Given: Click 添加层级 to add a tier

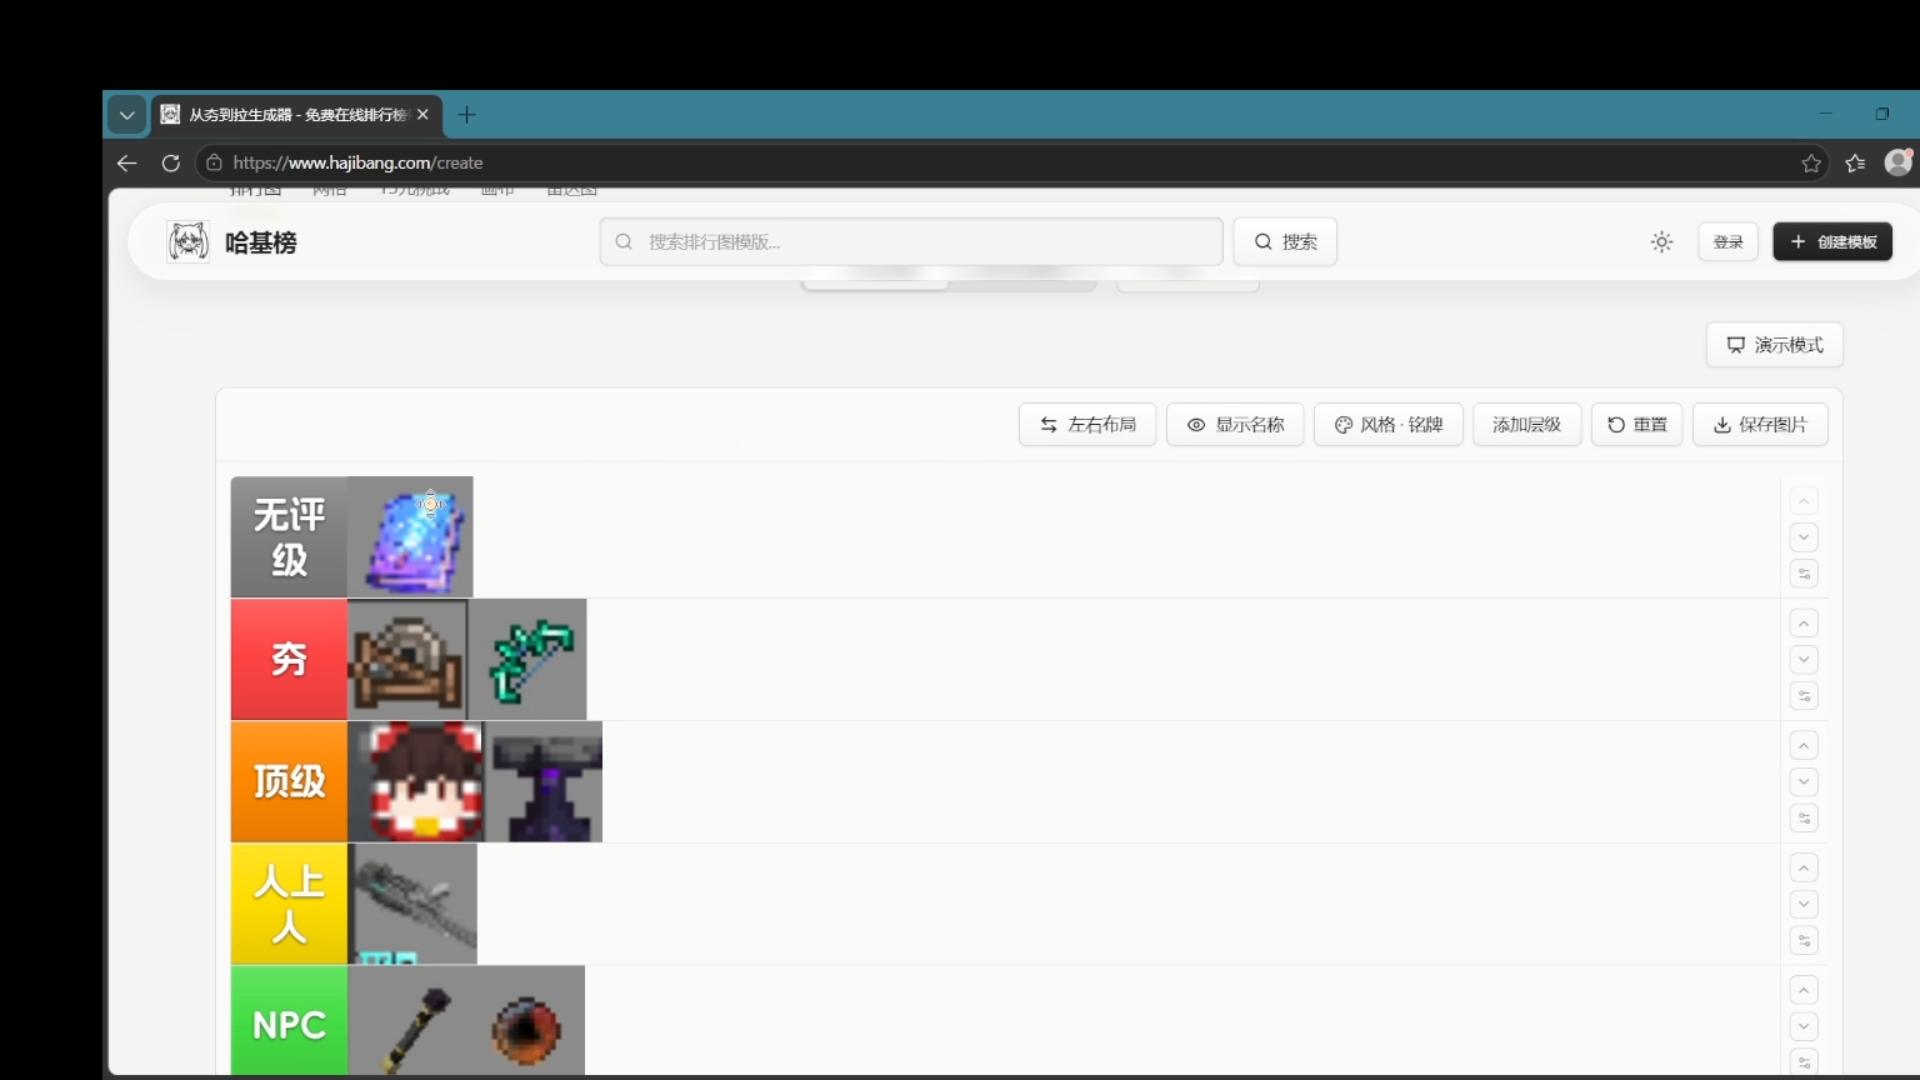Looking at the screenshot, I should (x=1527, y=425).
